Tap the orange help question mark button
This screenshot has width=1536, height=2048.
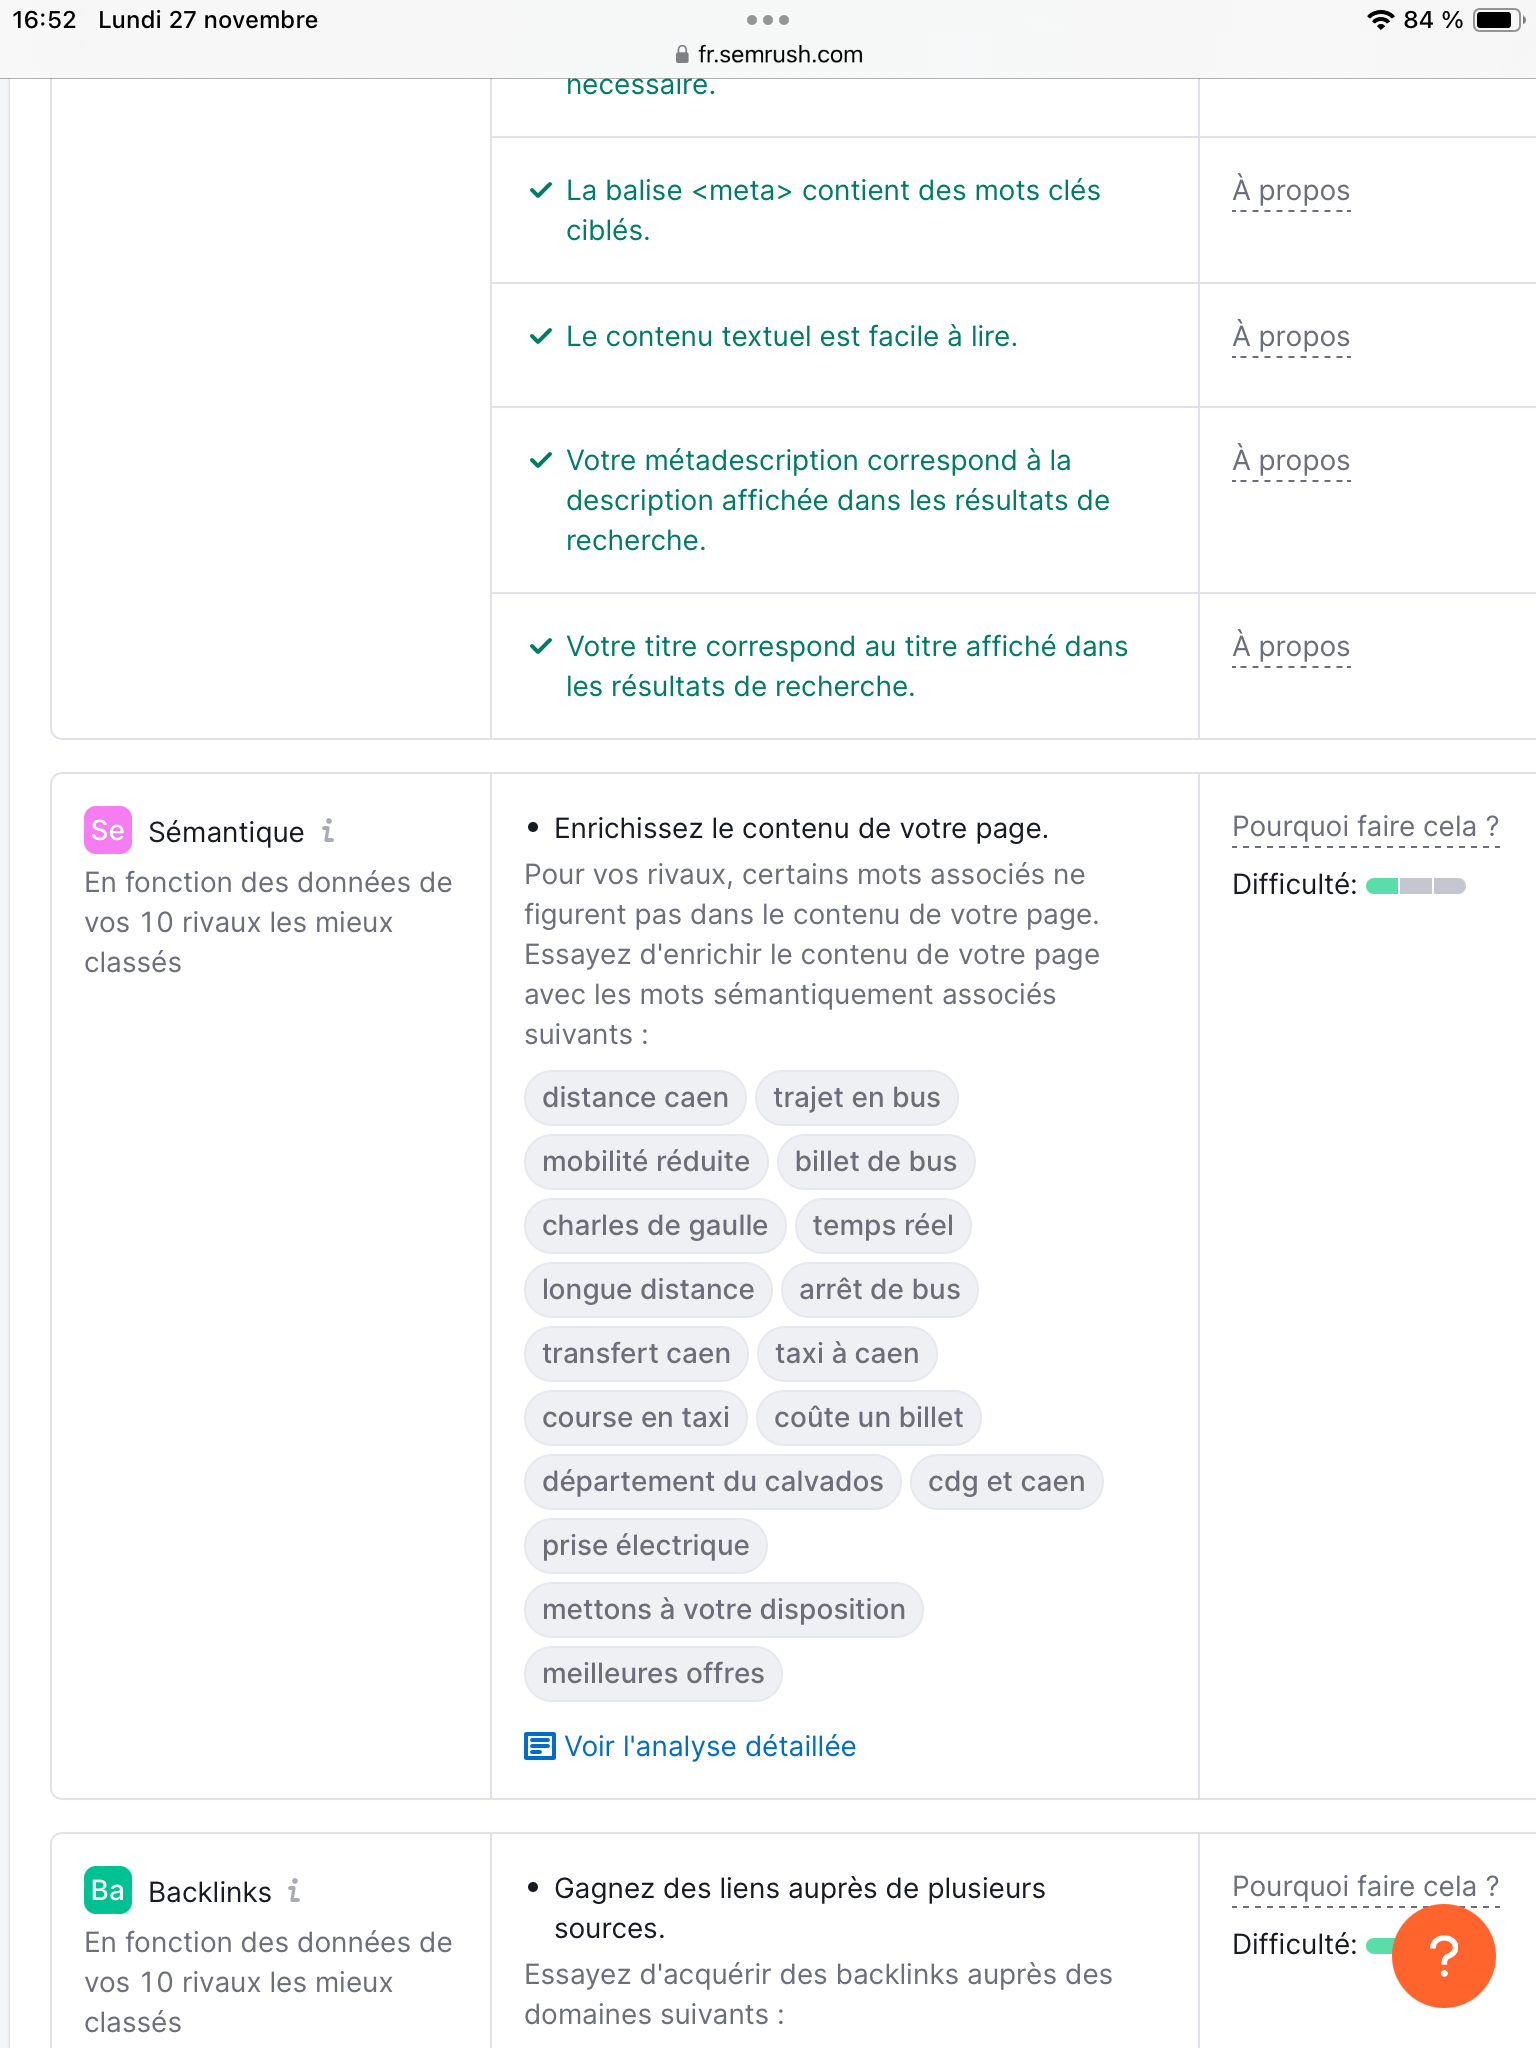coord(1443,1956)
